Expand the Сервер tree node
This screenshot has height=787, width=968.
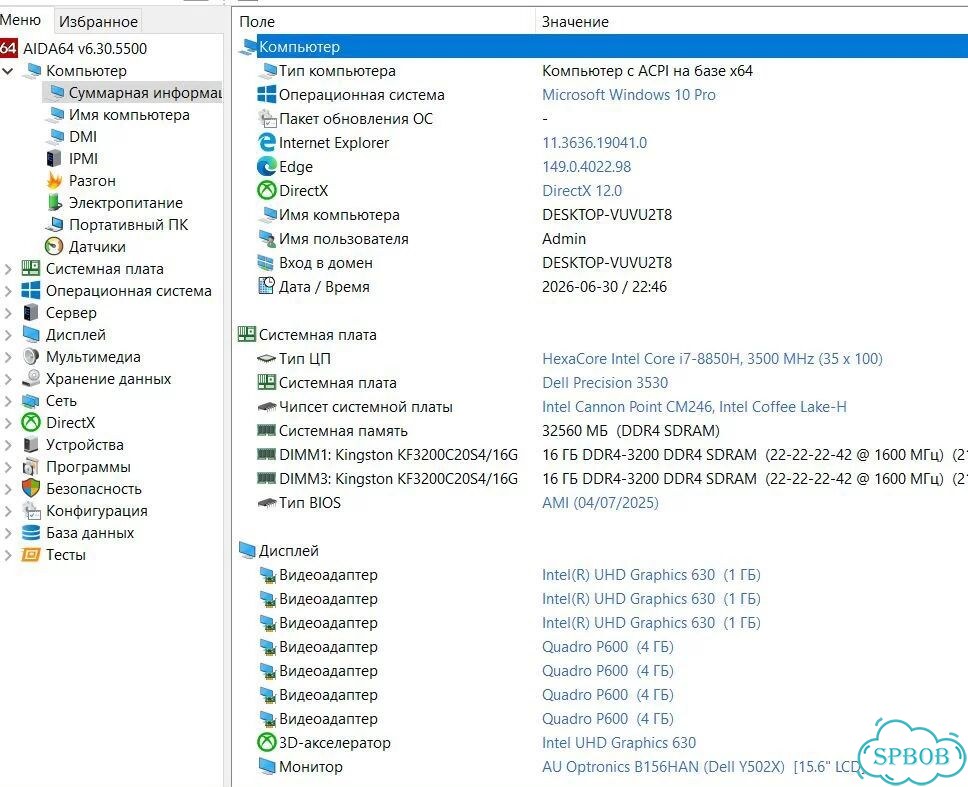point(7,313)
